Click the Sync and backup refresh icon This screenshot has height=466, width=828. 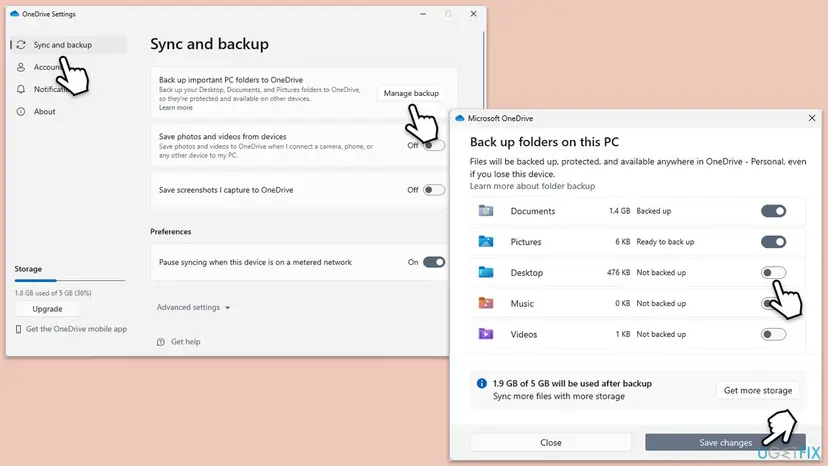tap(21, 45)
